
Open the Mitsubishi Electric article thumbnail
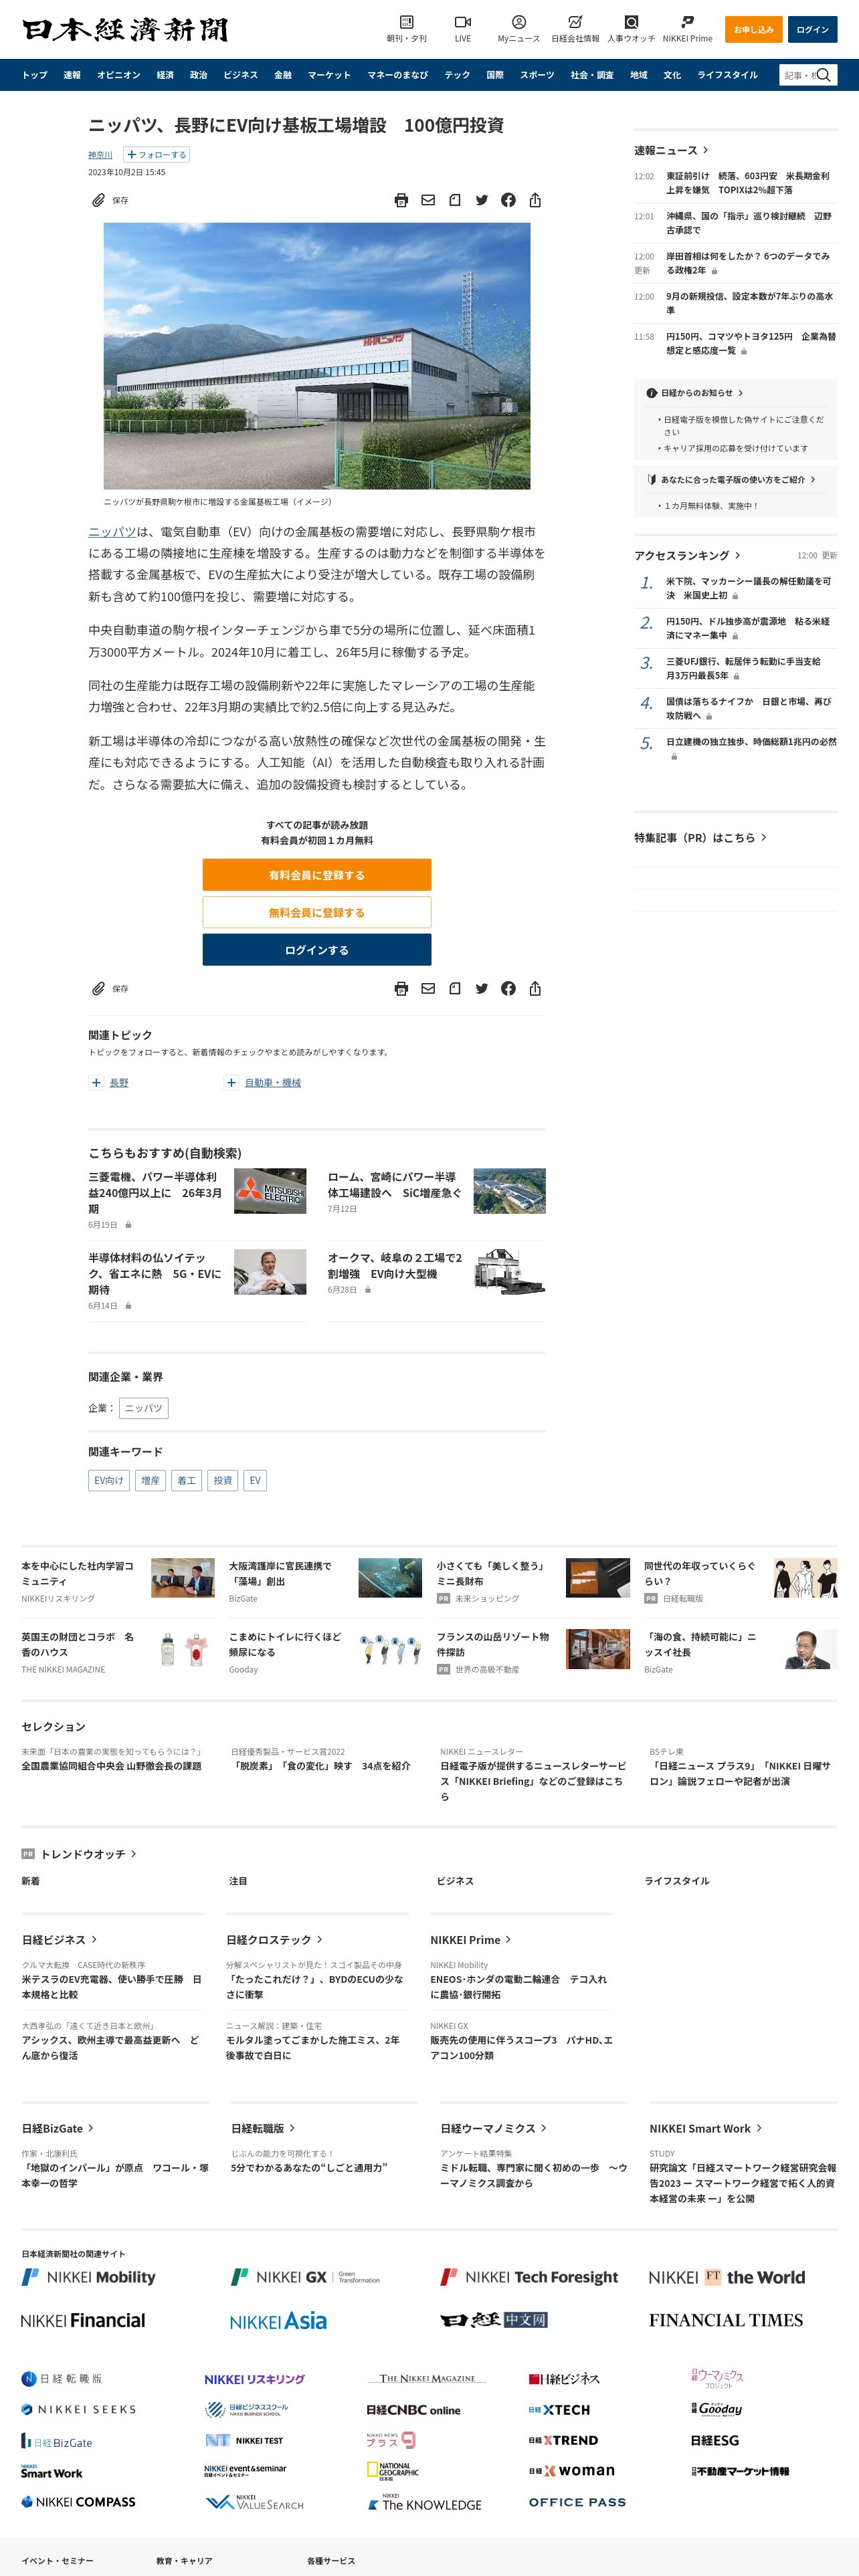(270, 1191)
